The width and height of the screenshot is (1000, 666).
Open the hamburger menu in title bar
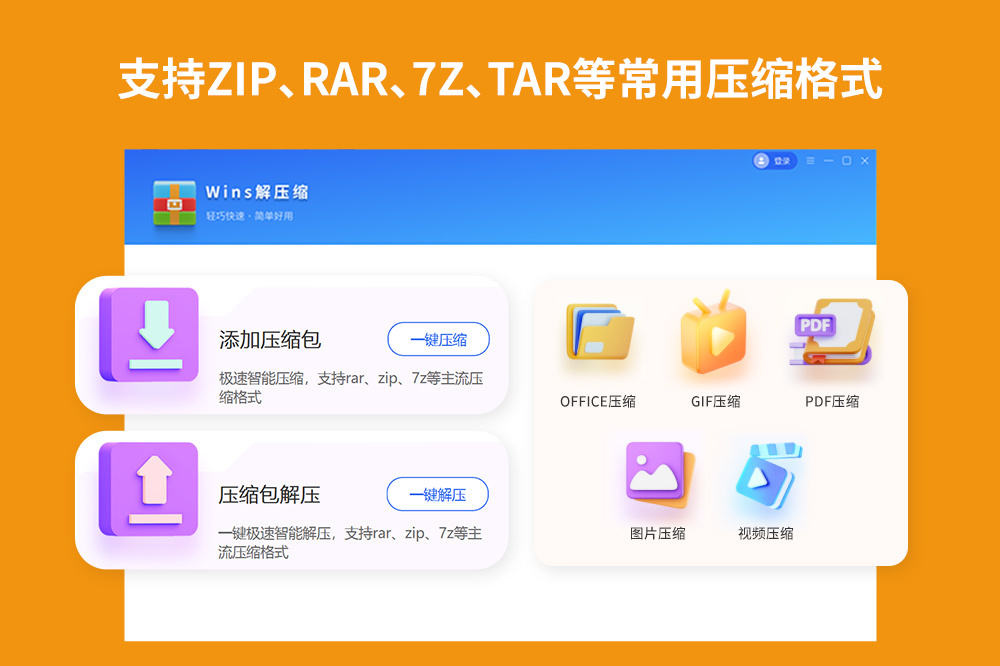pos(810,161)
